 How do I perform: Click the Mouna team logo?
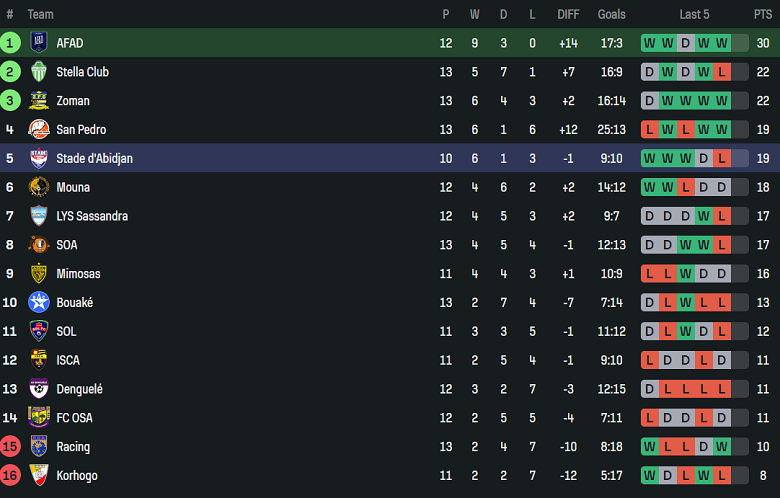pos(39,187)
